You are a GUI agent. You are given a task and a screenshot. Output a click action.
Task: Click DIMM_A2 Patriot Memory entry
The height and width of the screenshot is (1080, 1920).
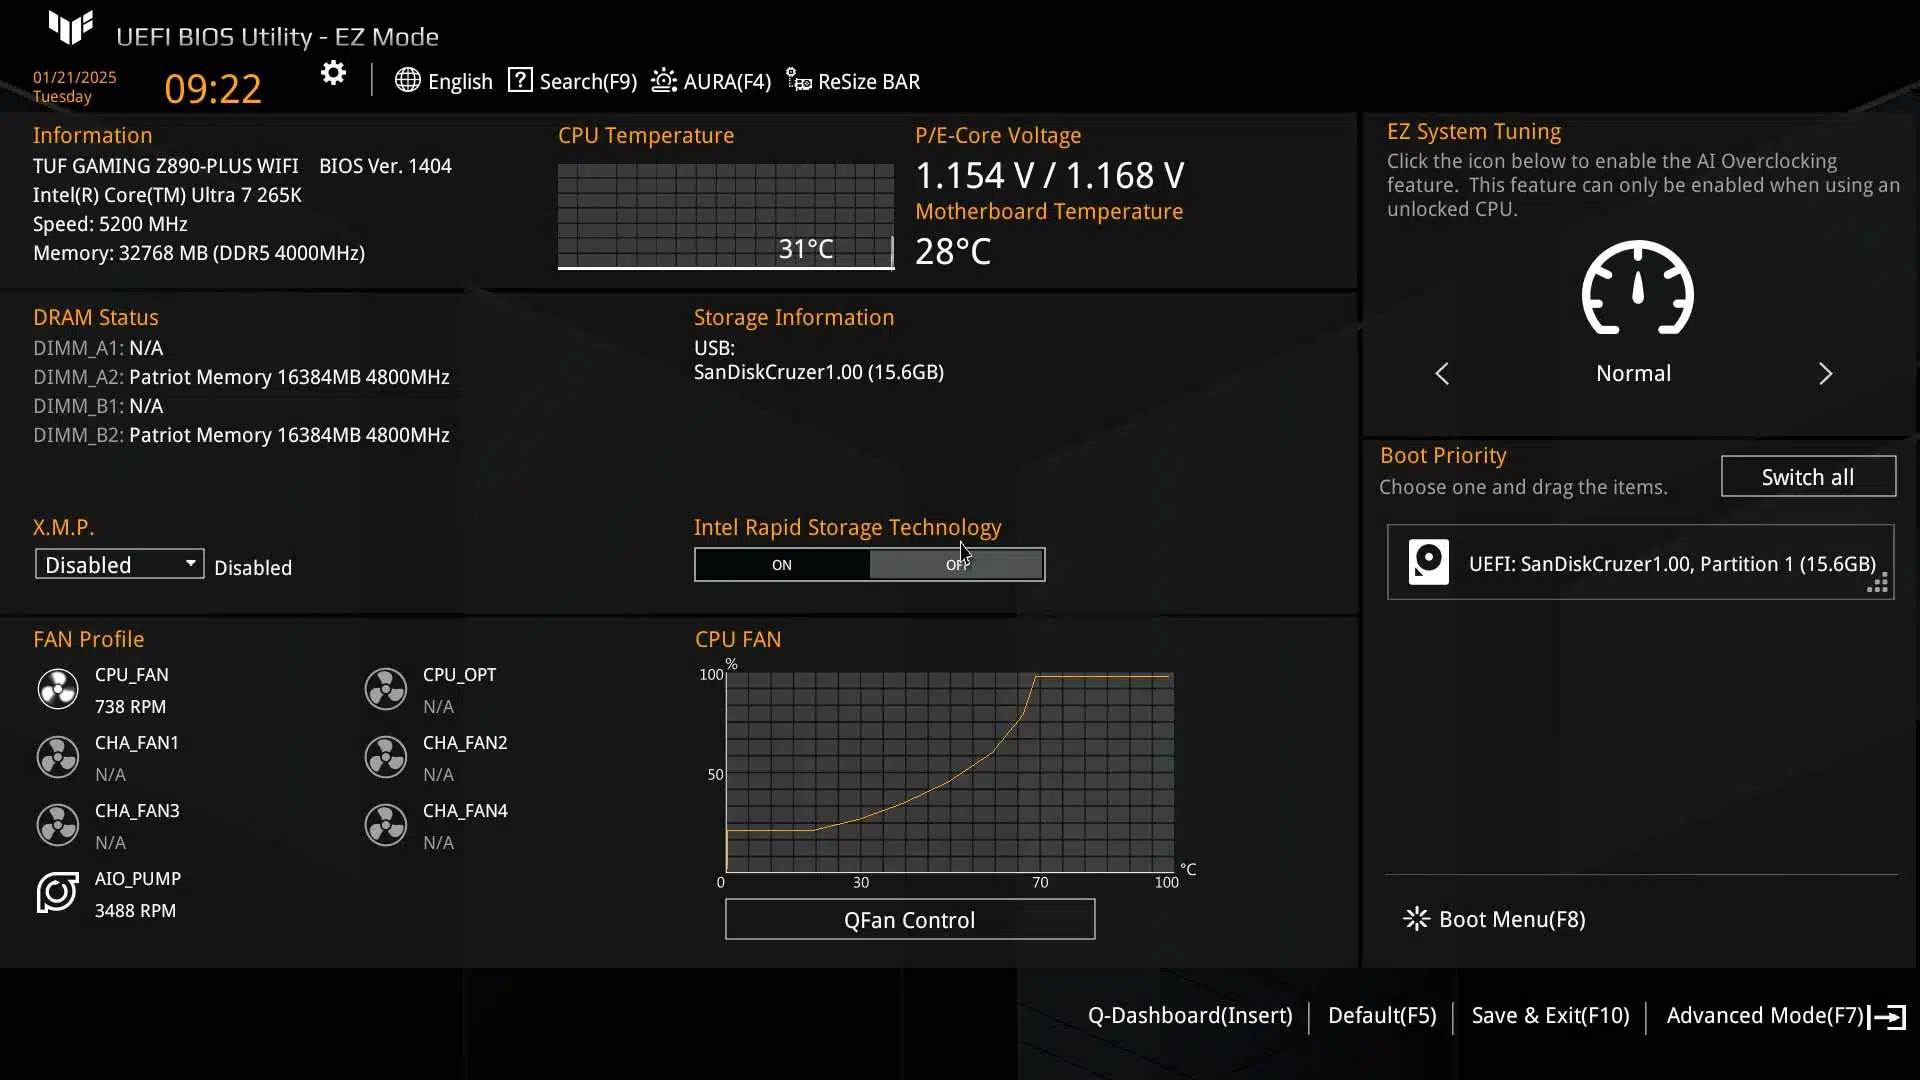click(241, 377)
